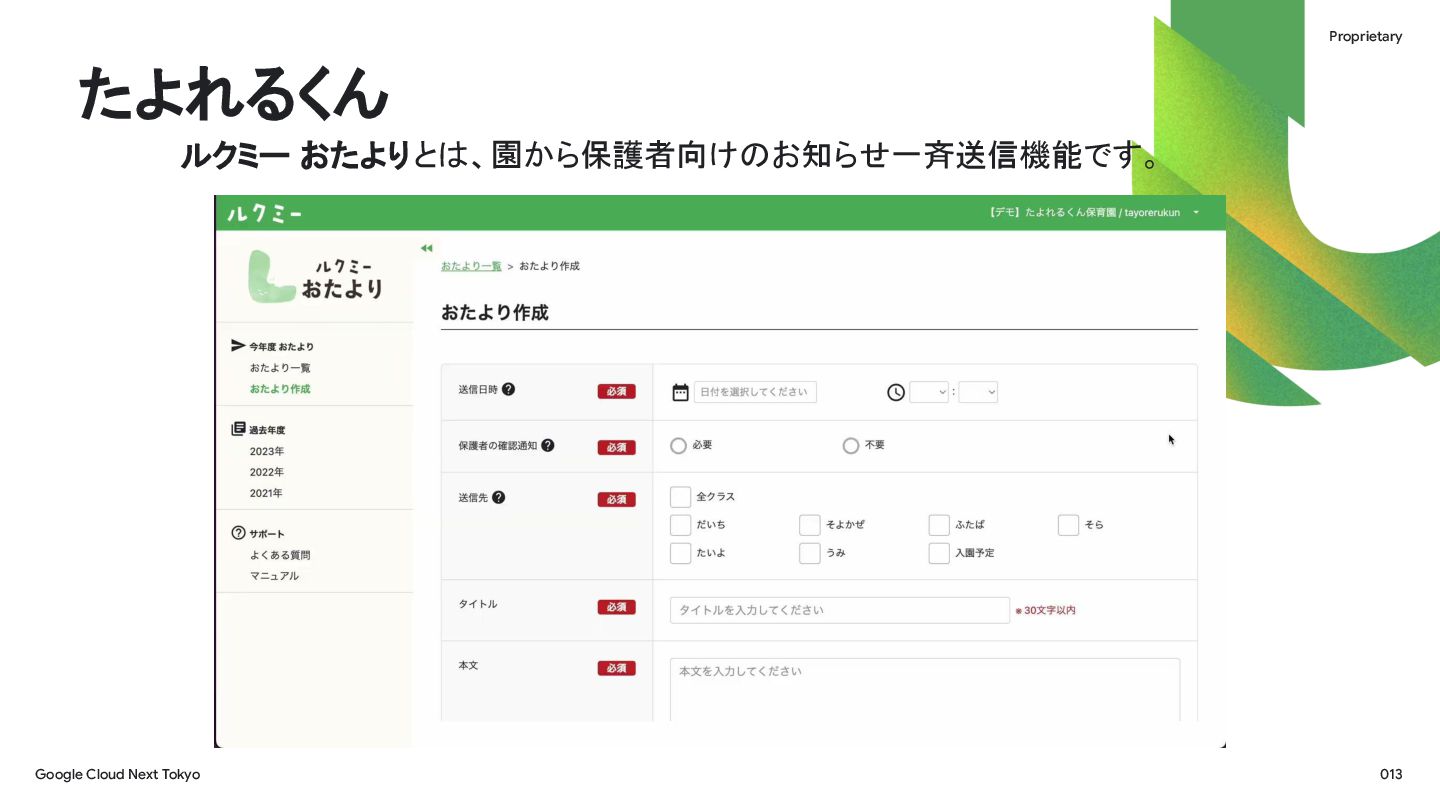Check the だいち class checkbox
The width and height of the screenshot is (1440, 810).
tap(681, 525)
